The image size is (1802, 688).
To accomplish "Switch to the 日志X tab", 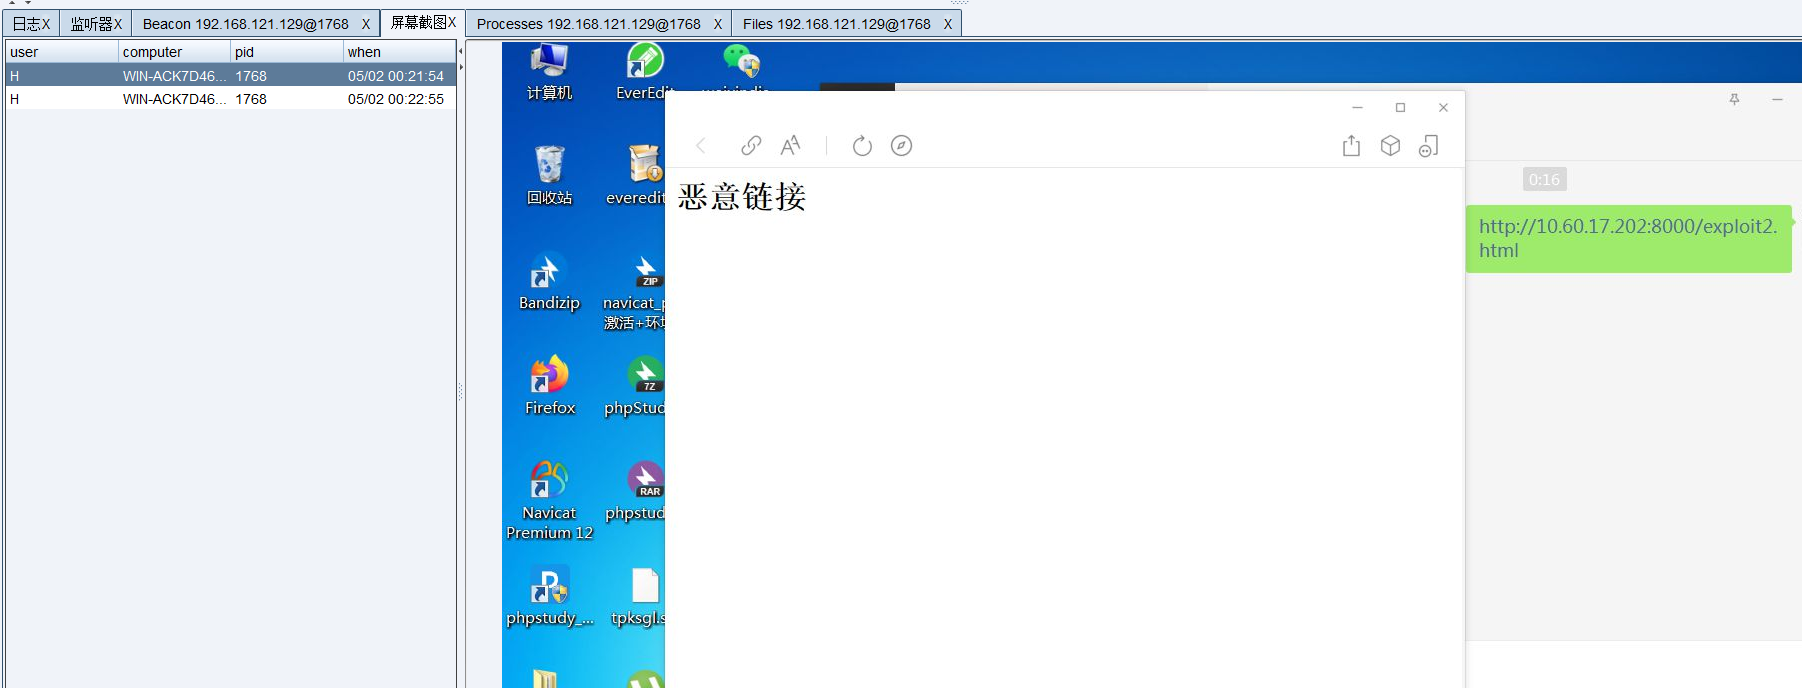I will [31, 23].
